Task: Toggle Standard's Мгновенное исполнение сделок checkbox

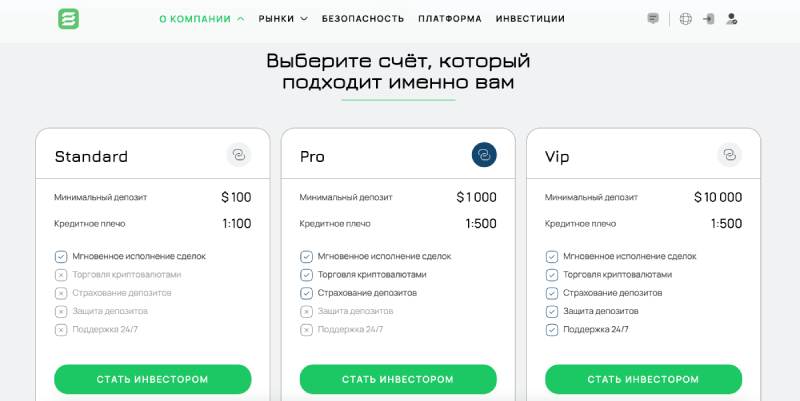Action: coord(61,256)
